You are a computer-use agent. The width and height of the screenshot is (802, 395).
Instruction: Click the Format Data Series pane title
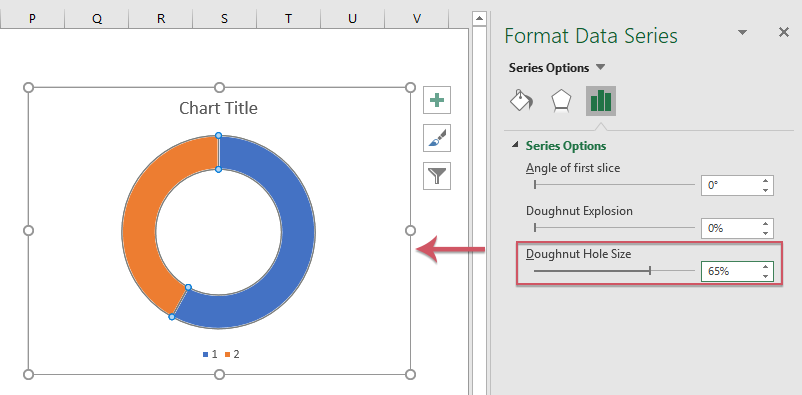coord(591,36)
